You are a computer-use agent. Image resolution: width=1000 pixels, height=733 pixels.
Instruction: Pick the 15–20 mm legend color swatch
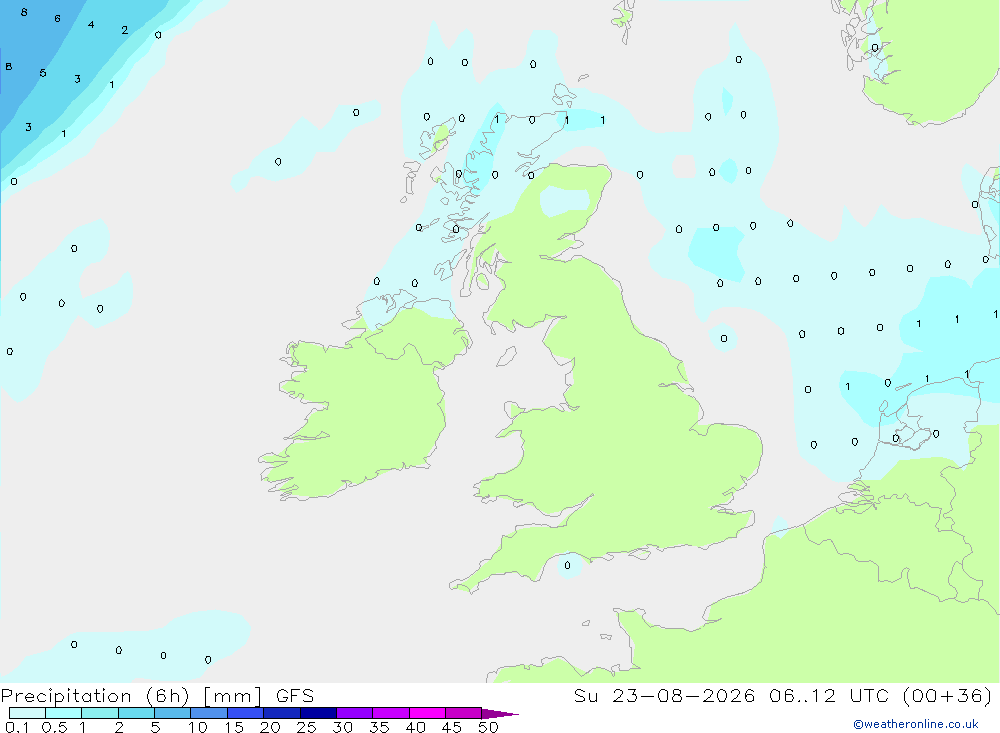246,713
